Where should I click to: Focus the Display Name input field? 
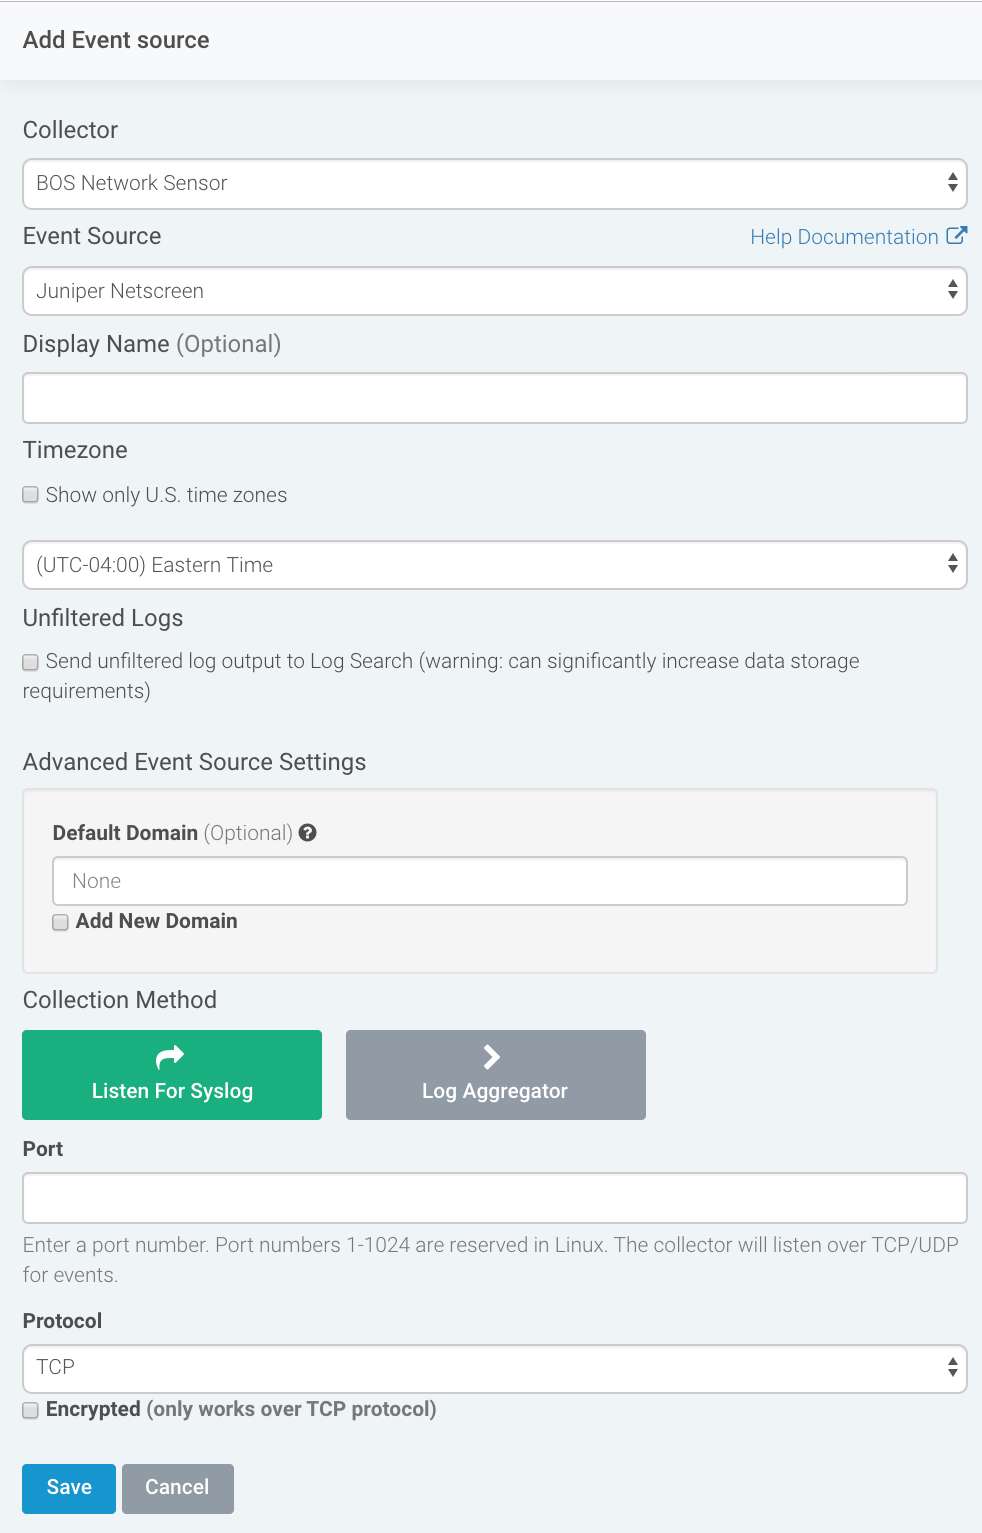coord(495,398)
